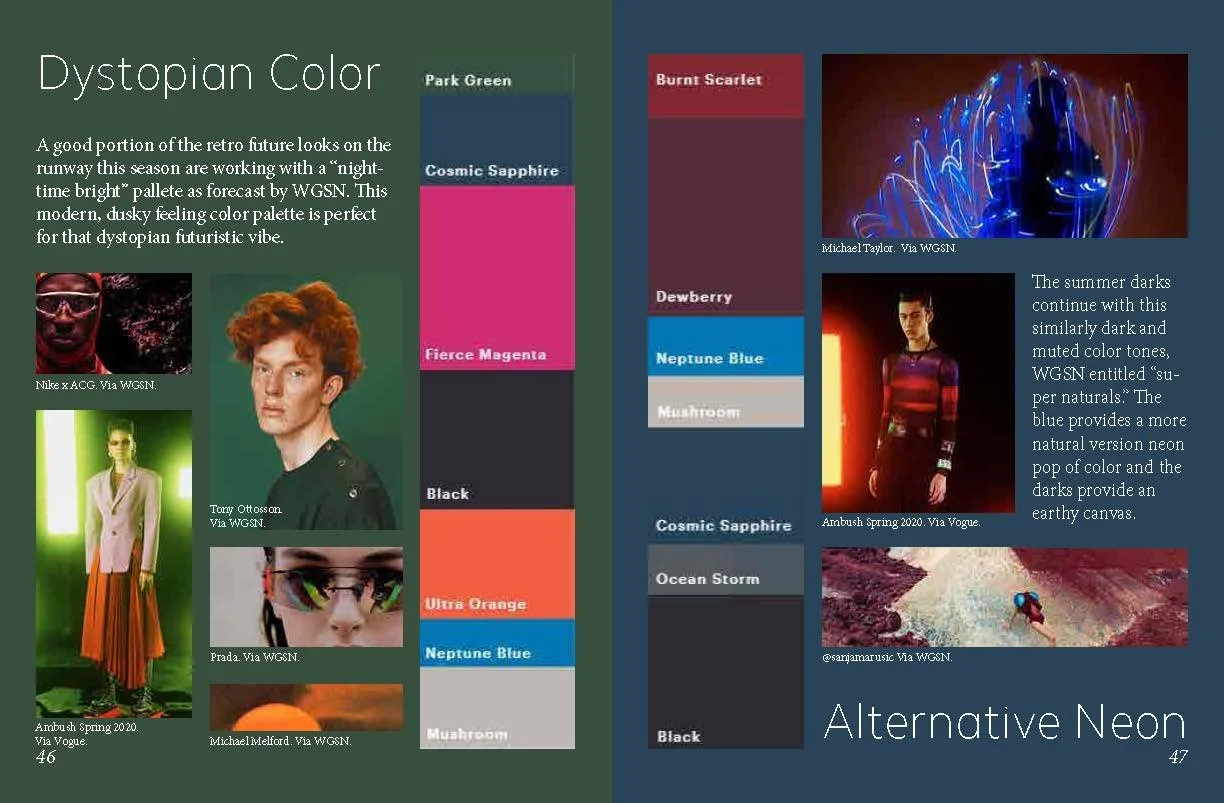Select the "Tony Ottosson. Via WGSN." caption
The image size is (1224, 803).
pos(246,516)
